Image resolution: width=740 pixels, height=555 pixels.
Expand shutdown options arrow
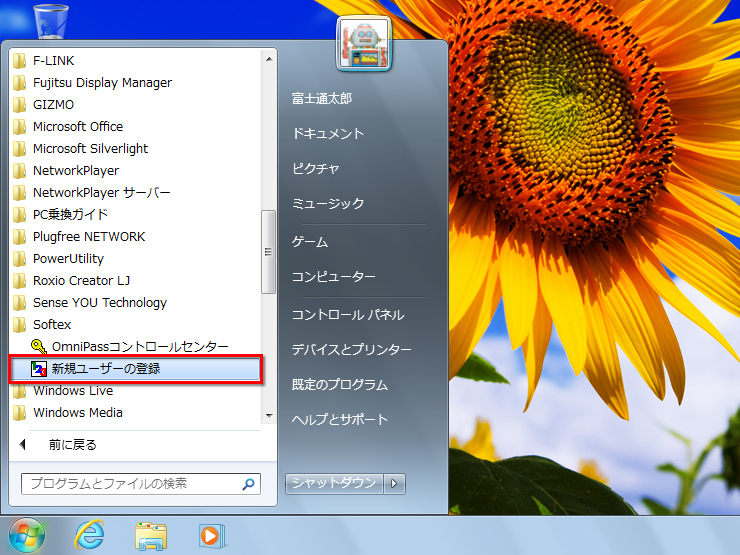tap(395, 483)
